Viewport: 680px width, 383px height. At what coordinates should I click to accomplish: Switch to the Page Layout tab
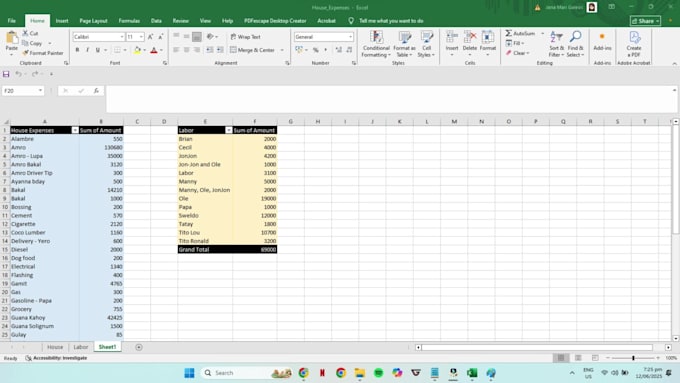pyautogui.click(x=93, y=21)
